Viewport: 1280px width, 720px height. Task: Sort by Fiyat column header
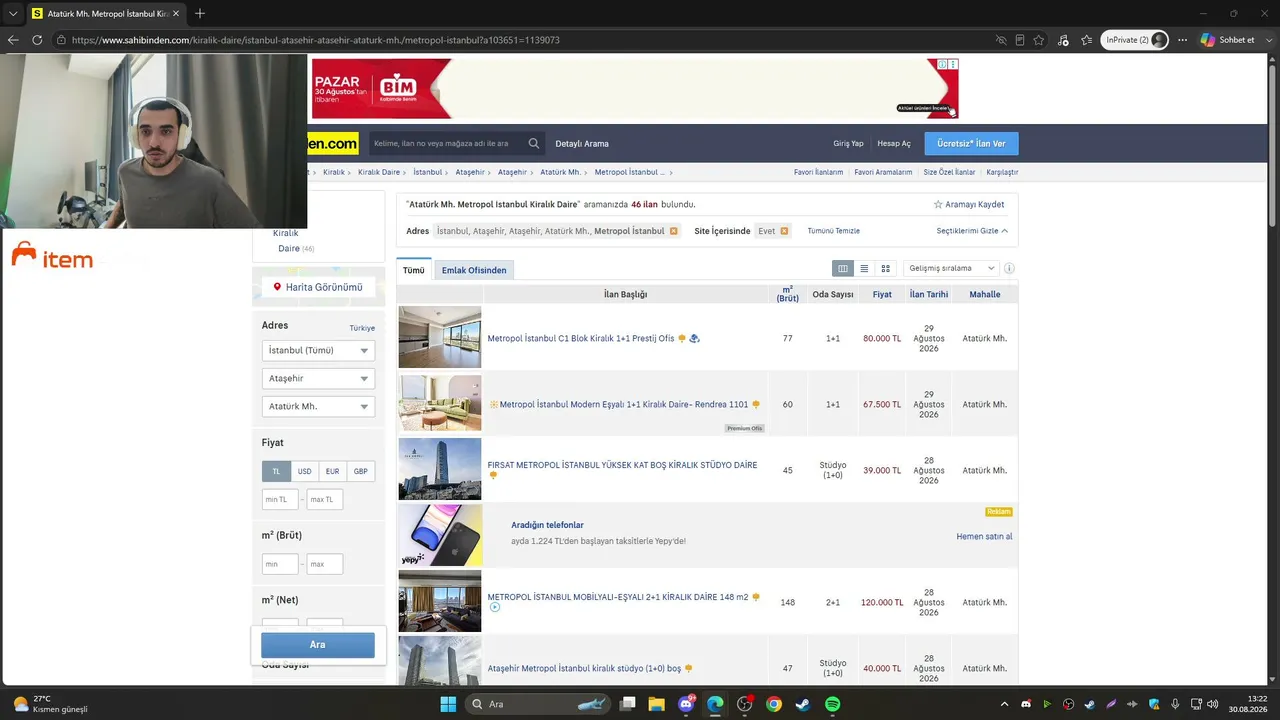coord(882,294)
